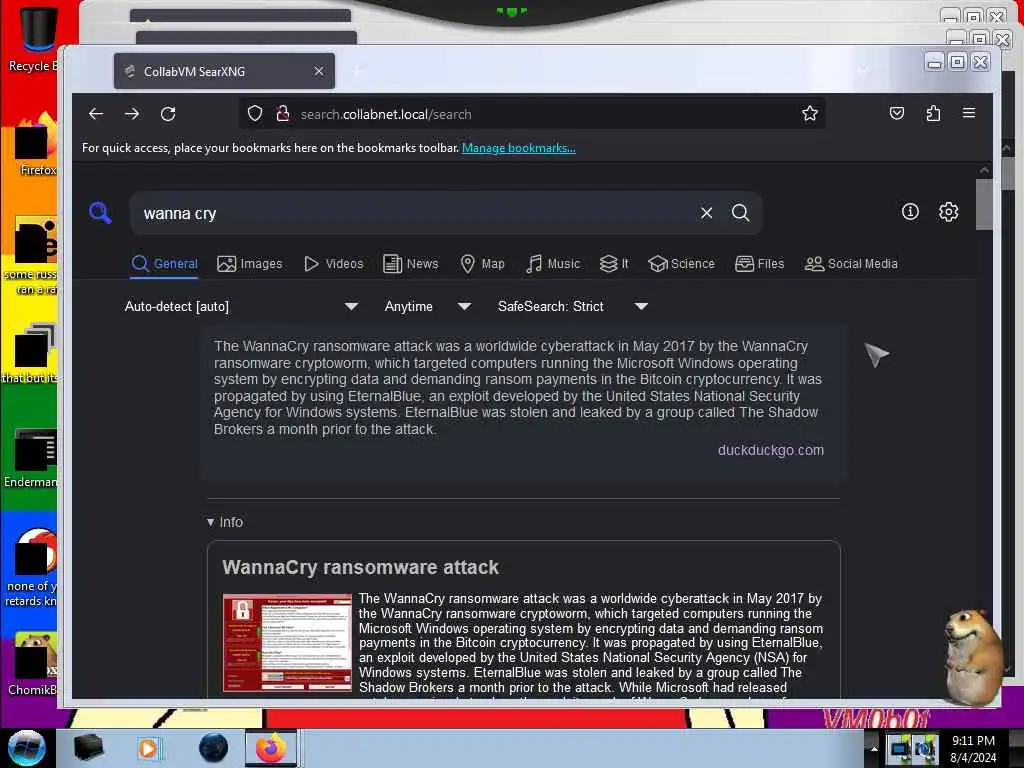1024x768 pixels.
Task: Open the Extensions puzzle icon
Action: [933, 114]
